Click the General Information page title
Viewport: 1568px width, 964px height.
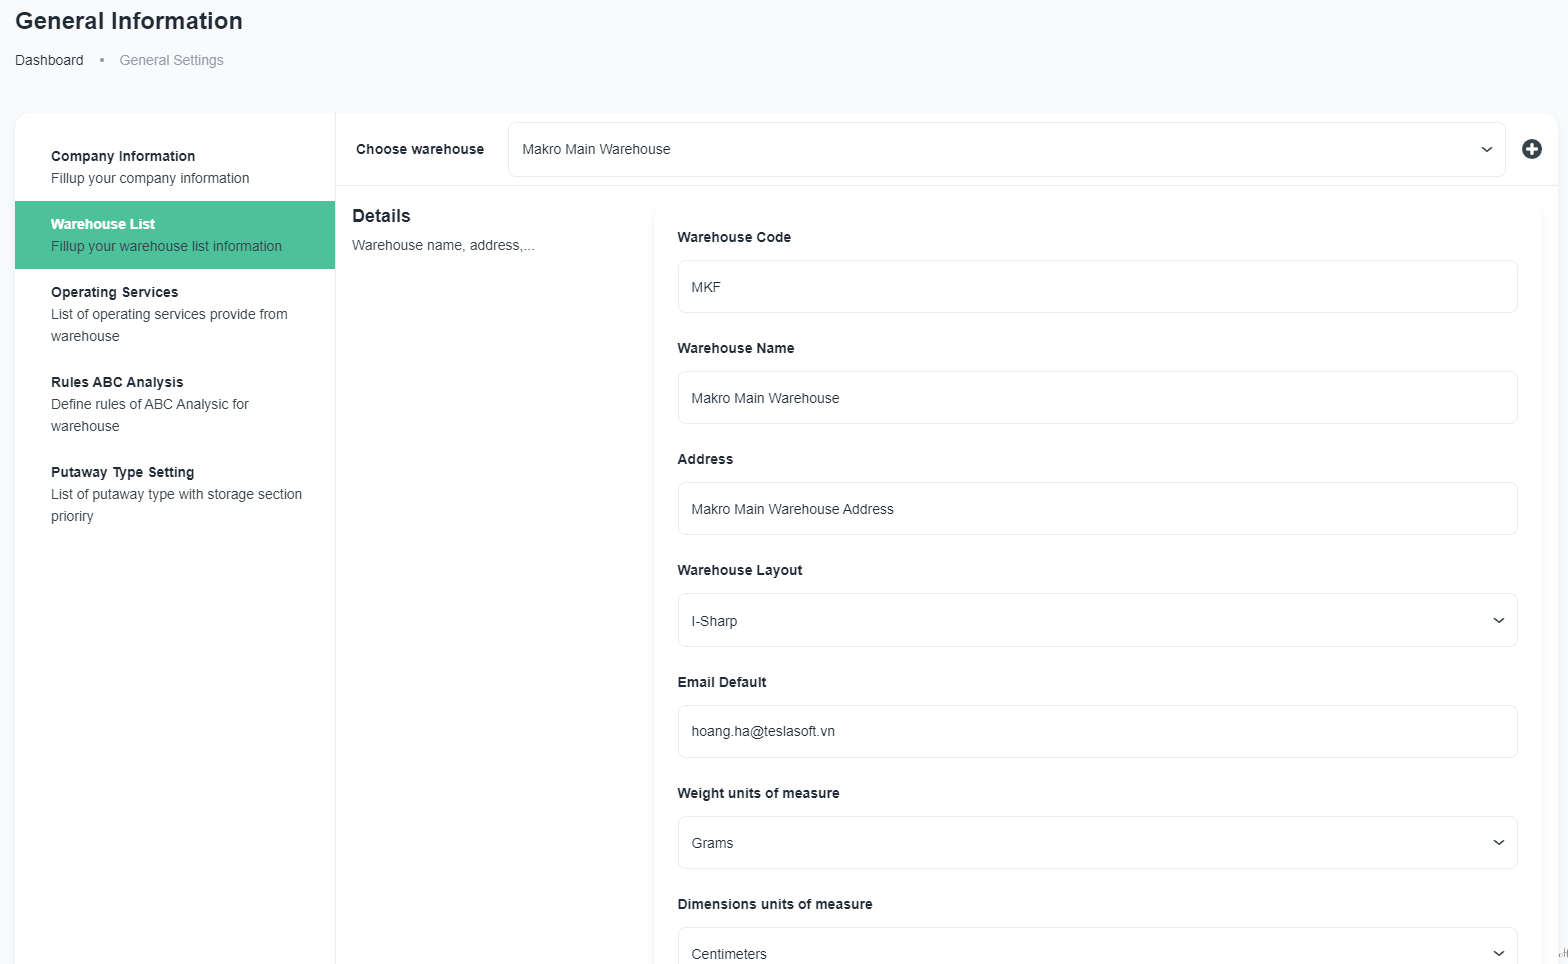129,21
